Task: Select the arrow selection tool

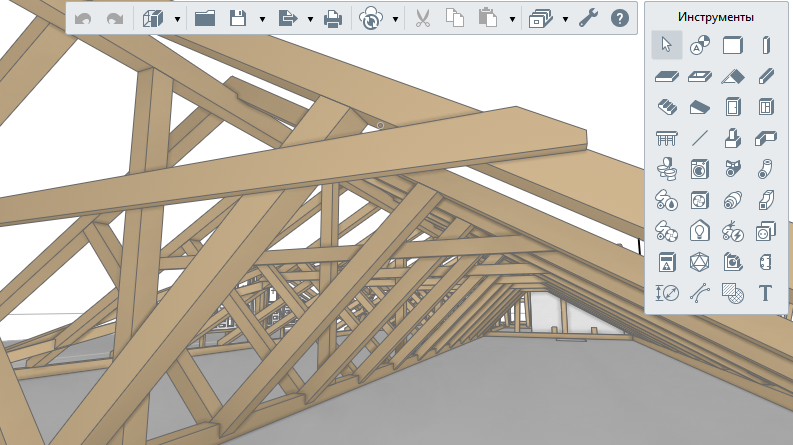Action: click(x=667, y=45)
